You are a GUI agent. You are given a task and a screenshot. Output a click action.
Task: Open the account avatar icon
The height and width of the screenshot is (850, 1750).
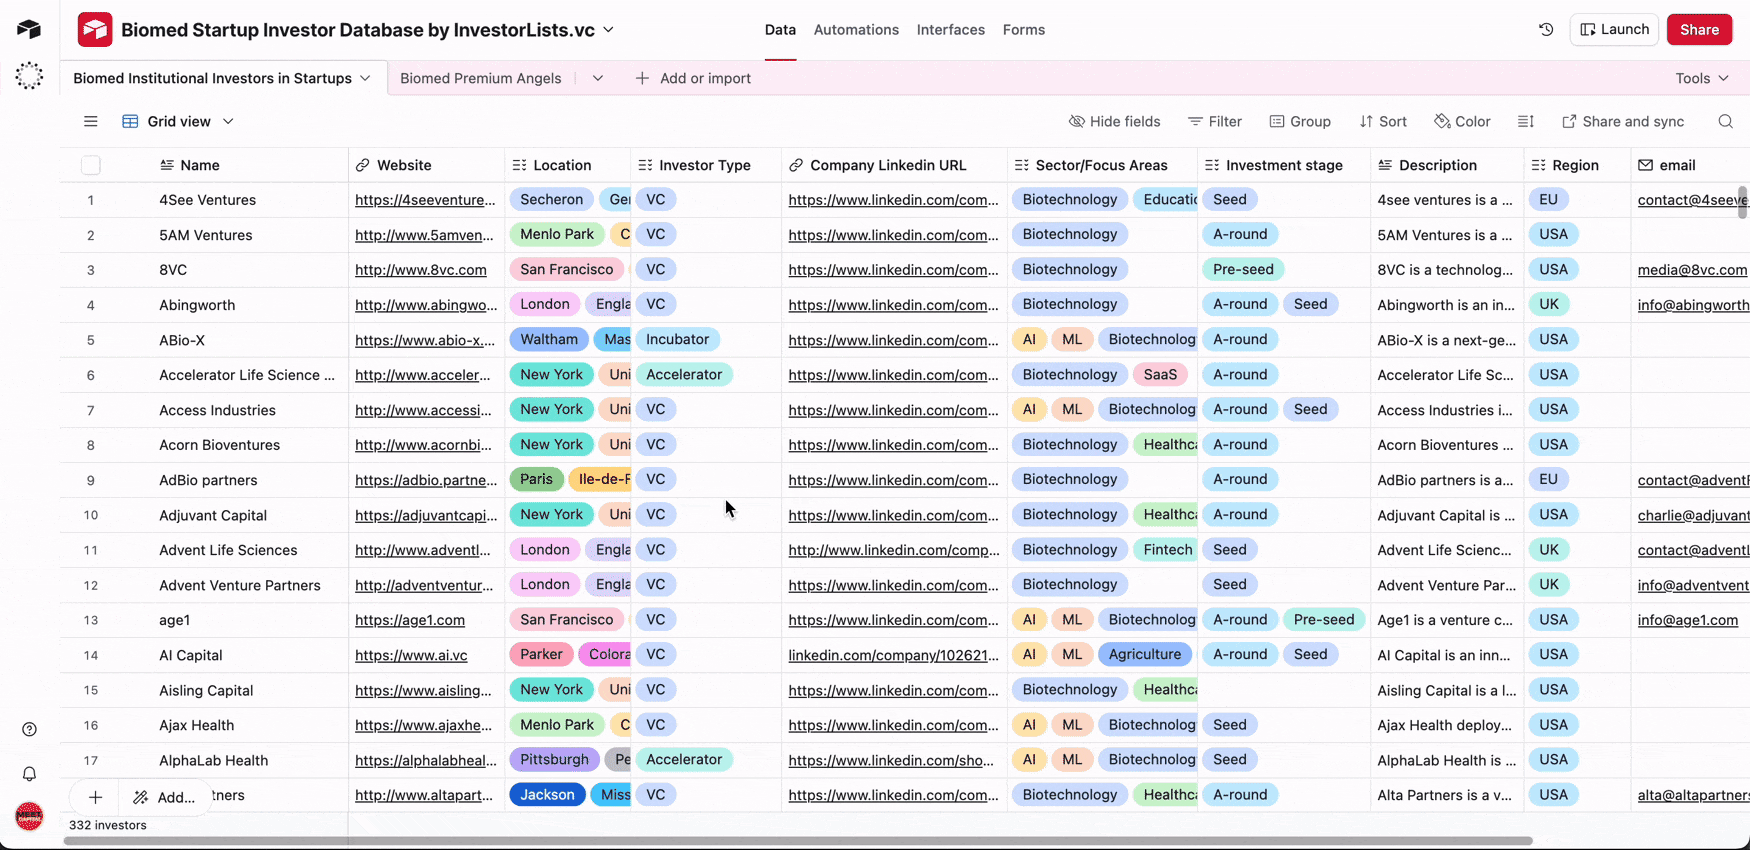click(x=29, y=816)
